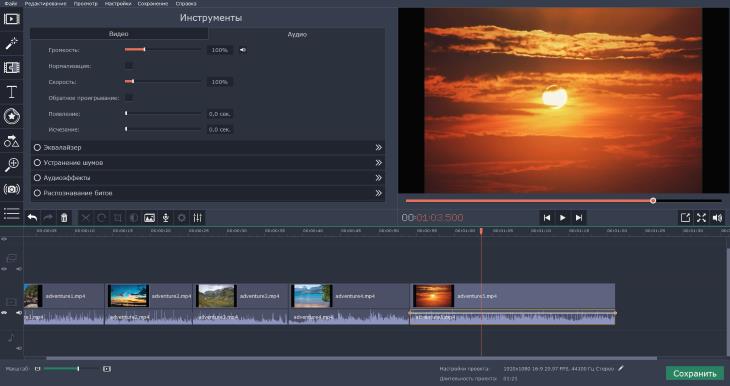Viewport: 730px width, 386px height.
Task: Select the adventure2.mp4 clip thumbnail
Action: point(128,296)
